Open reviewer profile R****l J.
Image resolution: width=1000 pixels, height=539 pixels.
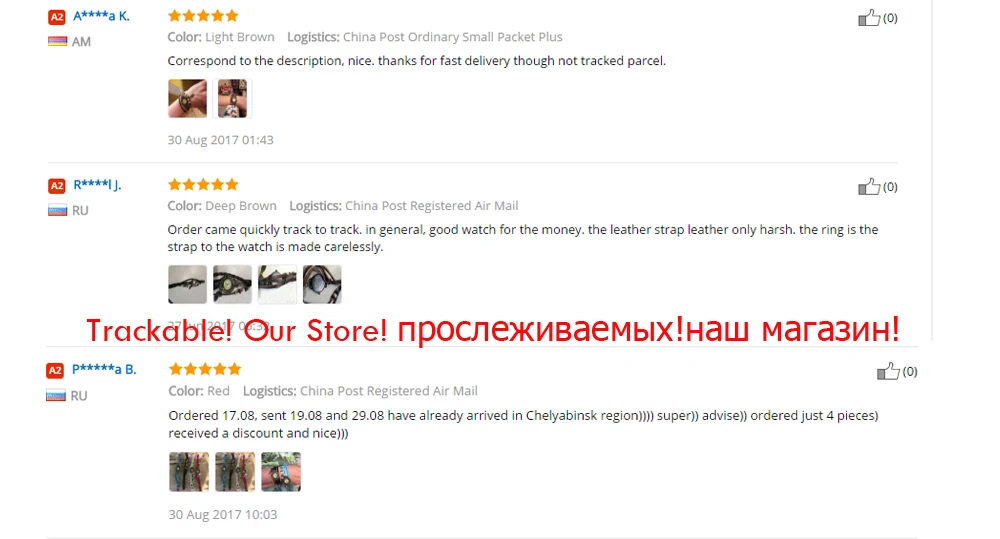click(97, 185)
